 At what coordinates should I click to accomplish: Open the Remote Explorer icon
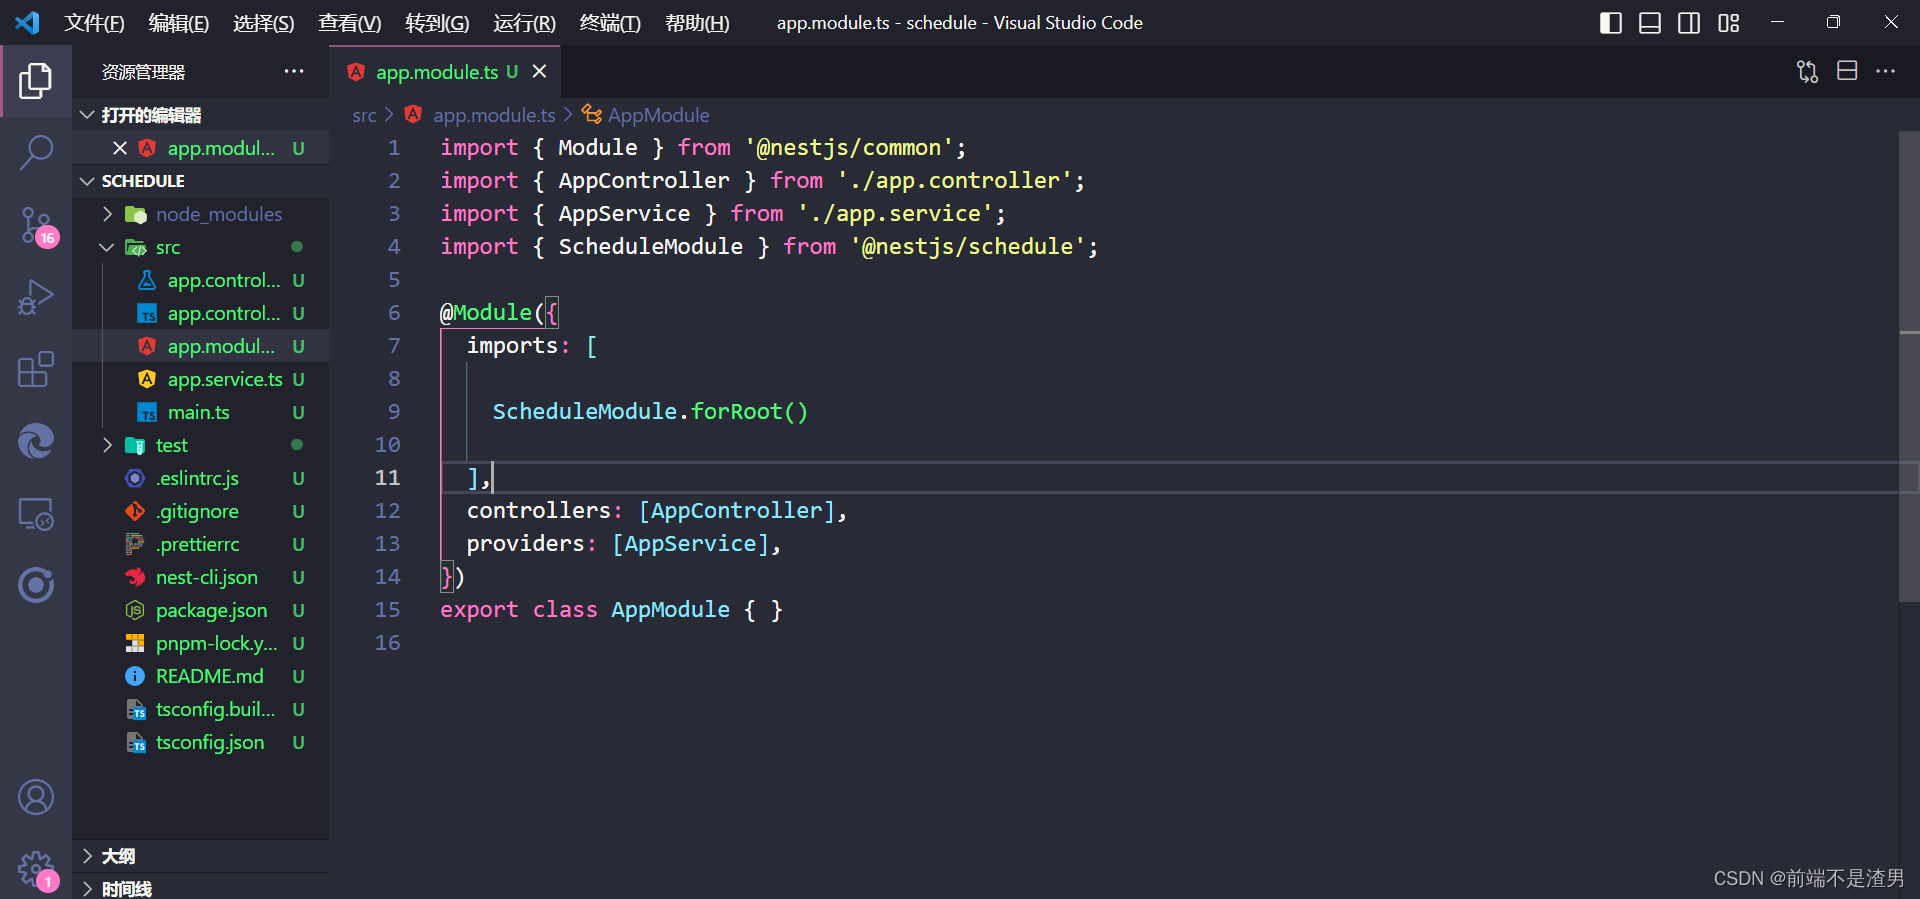click(x=36, y=514)
